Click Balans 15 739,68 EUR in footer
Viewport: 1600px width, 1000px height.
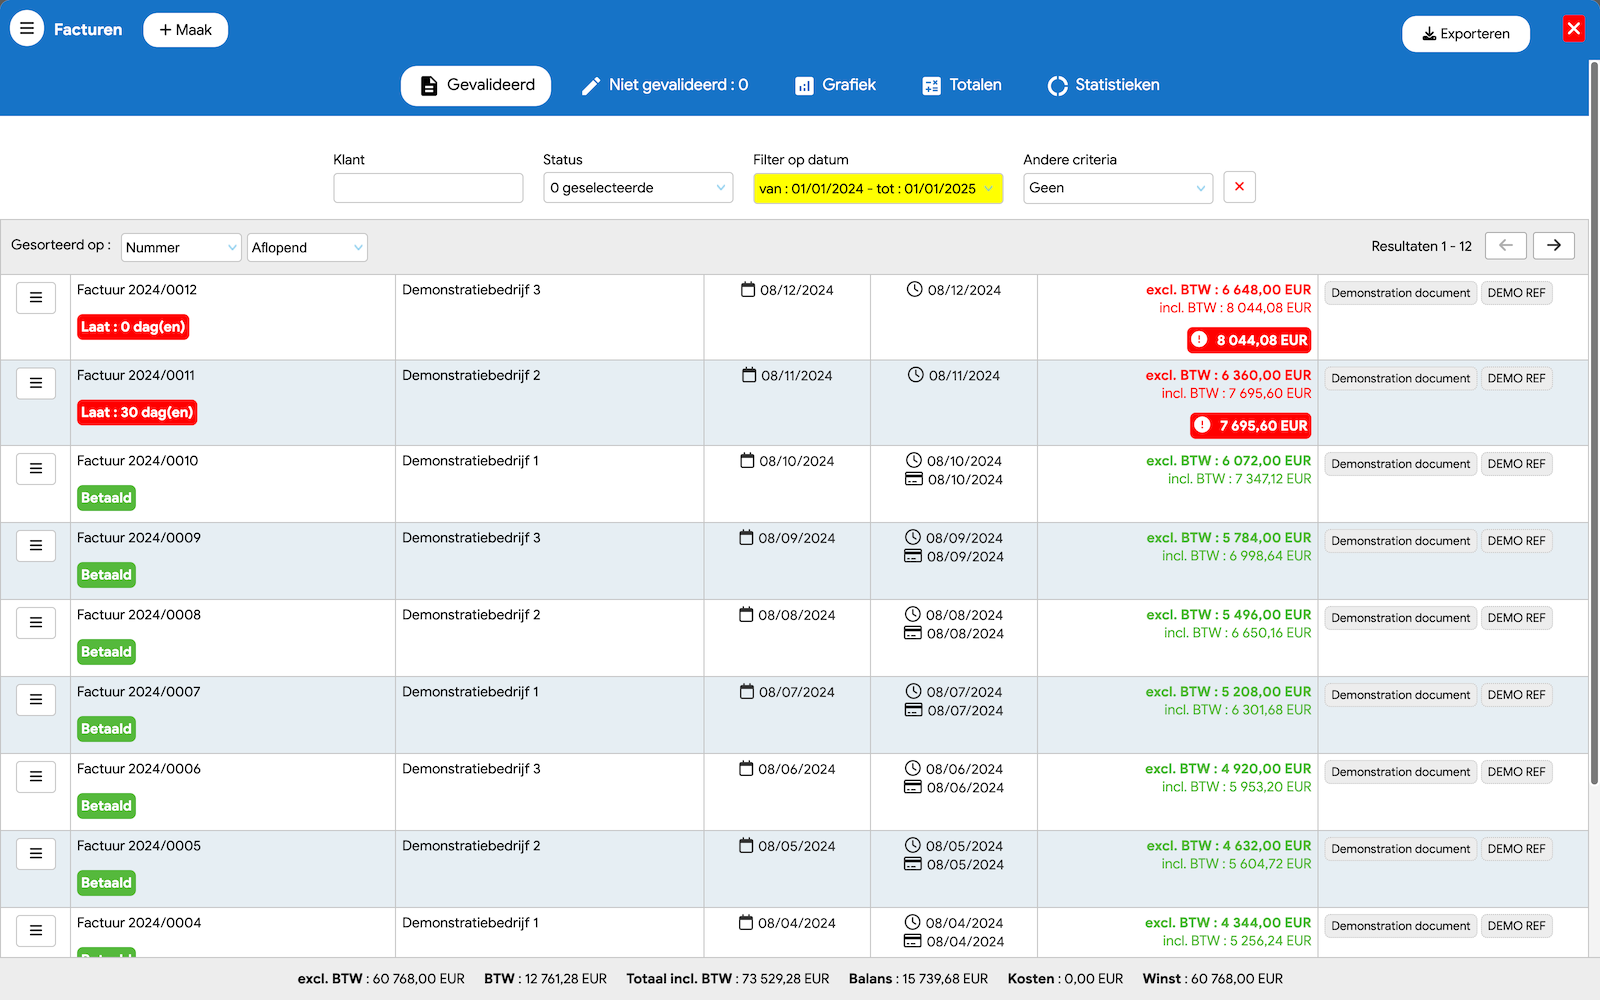coord(918,979)
